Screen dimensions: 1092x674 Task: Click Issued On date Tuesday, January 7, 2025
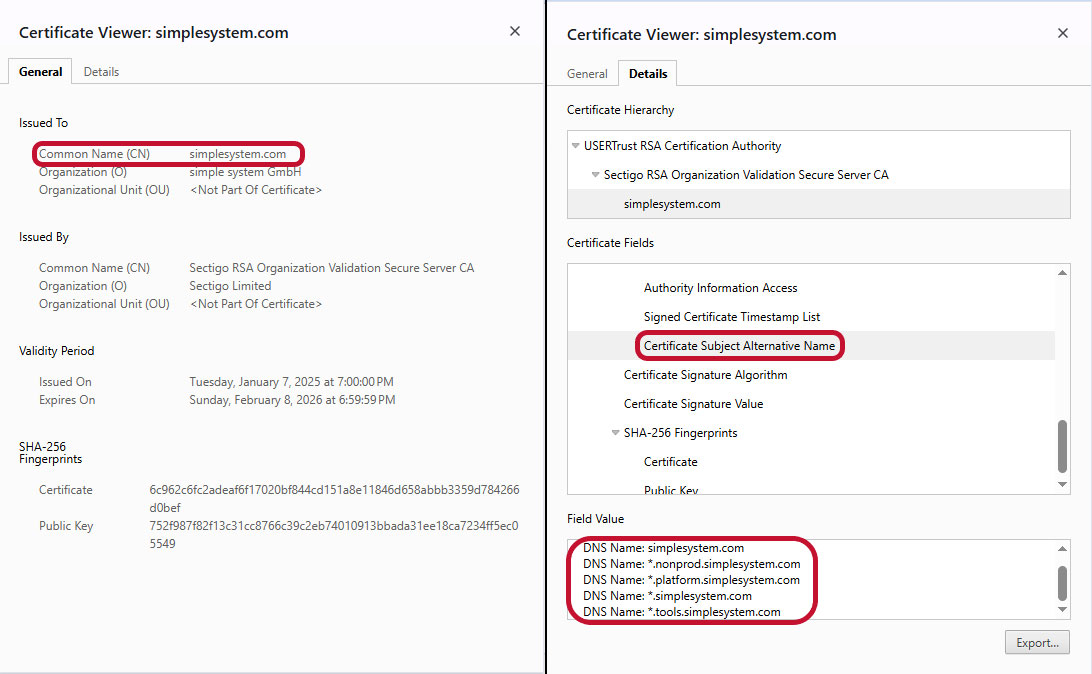(291, 382)
